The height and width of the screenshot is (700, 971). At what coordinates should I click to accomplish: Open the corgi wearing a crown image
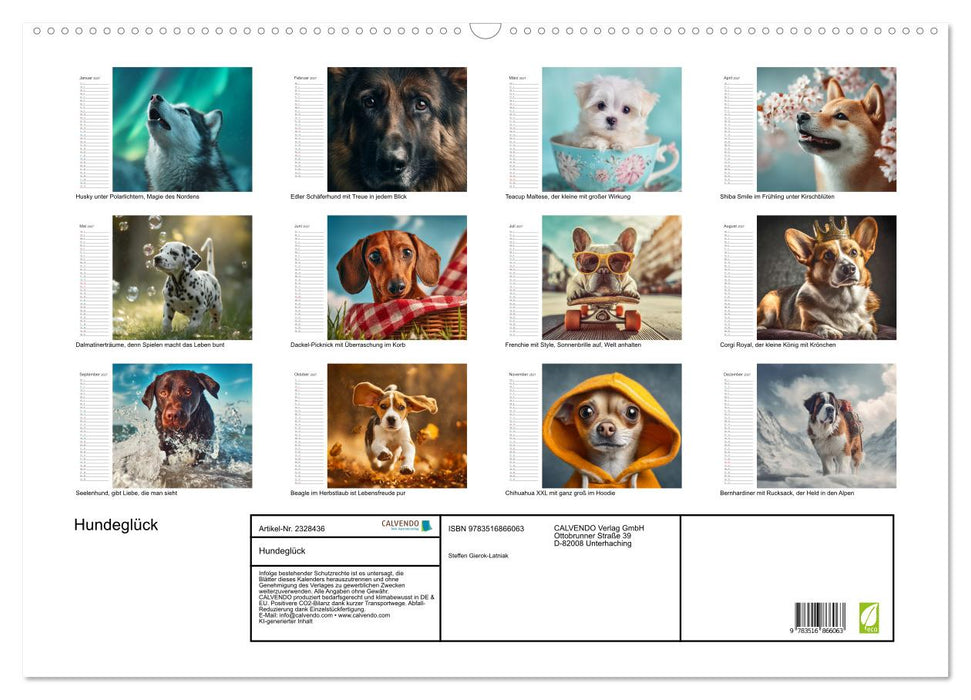826,278
